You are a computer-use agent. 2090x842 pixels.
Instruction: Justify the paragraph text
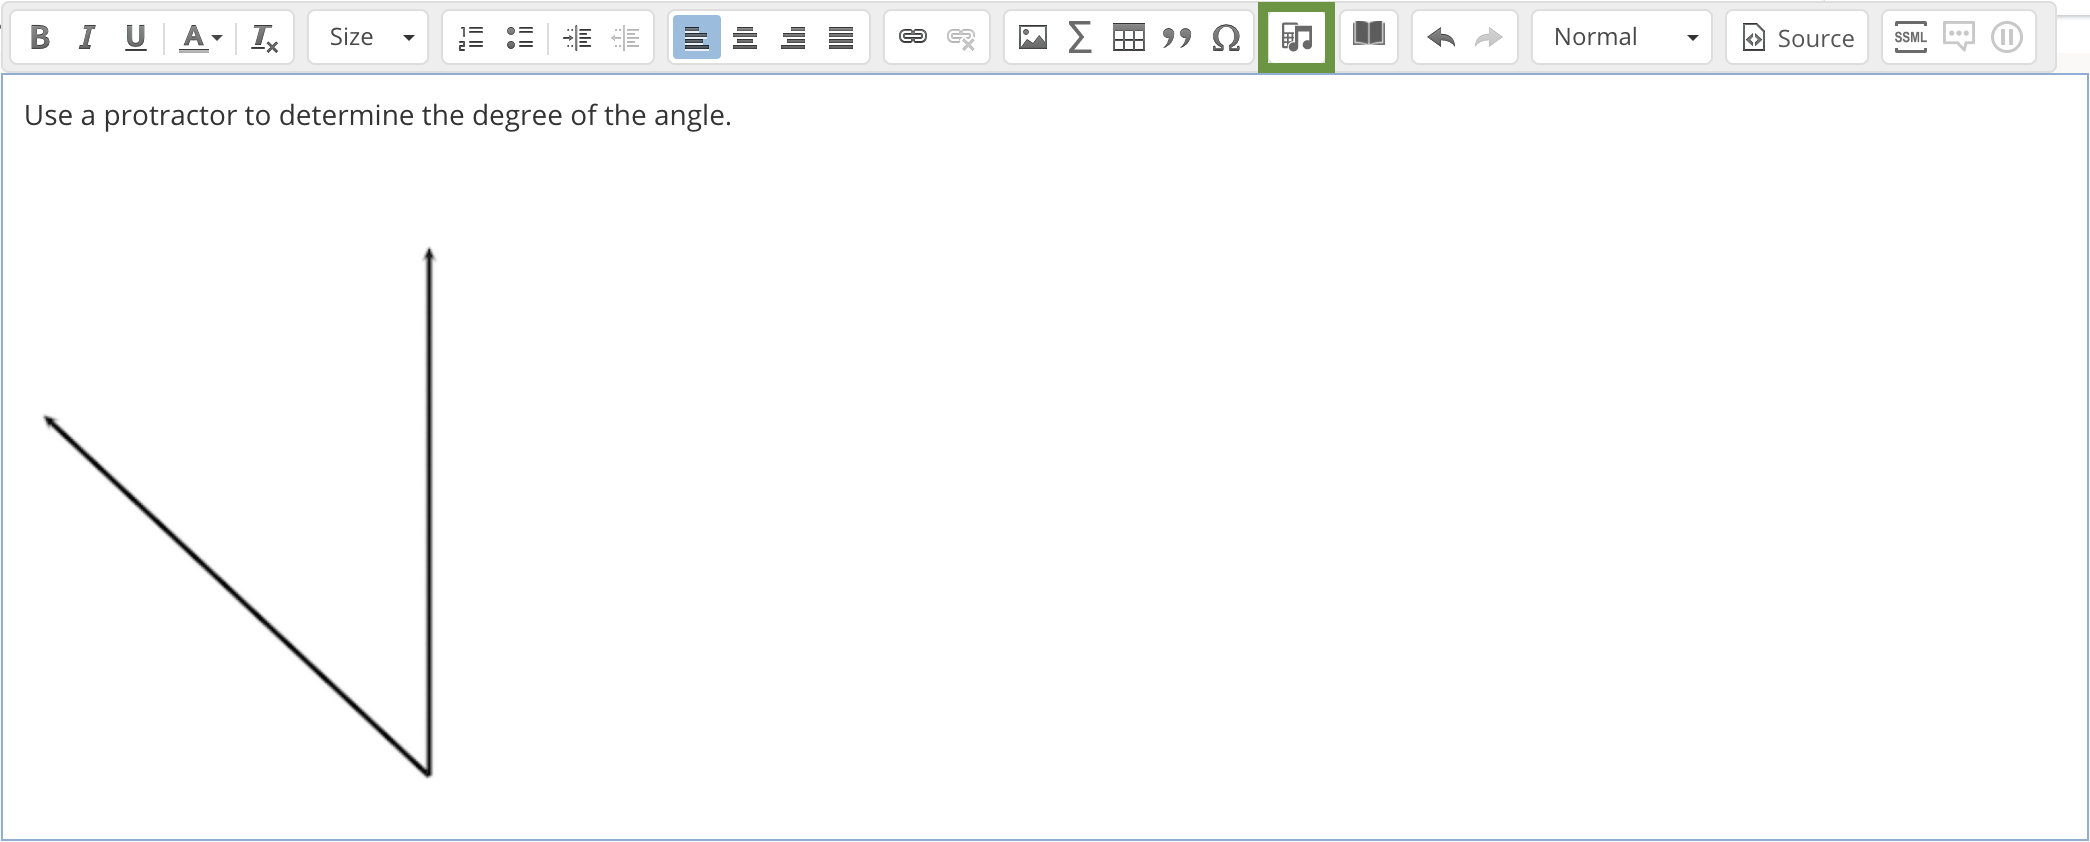pyautogui.click(x=841, y=38)
